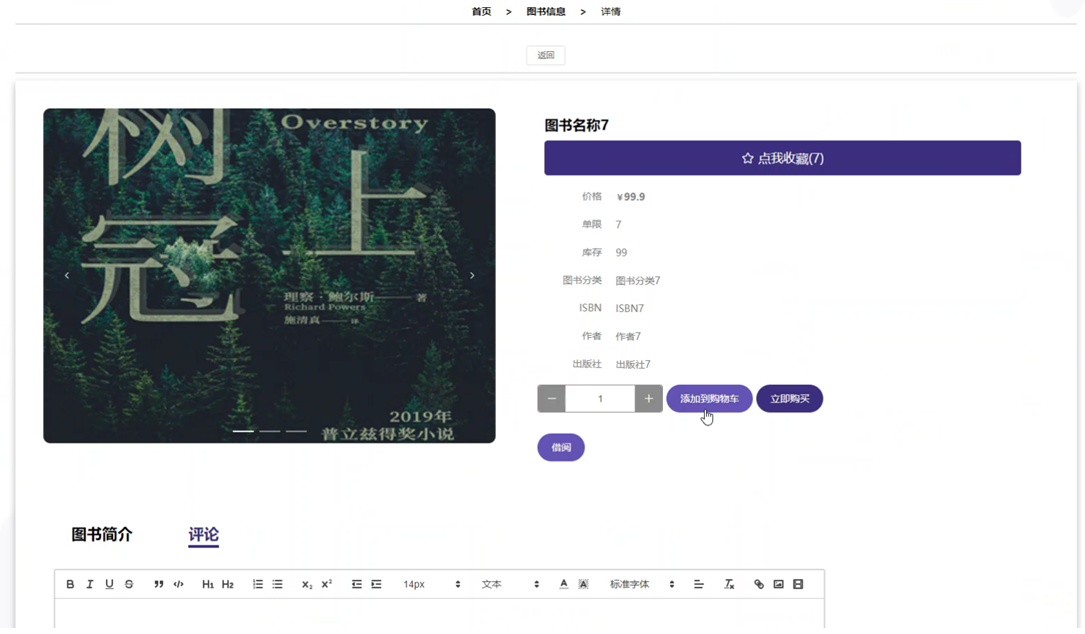1085x634 pixels.
Task: Open the text alignment options
Action: pos(699,584)
